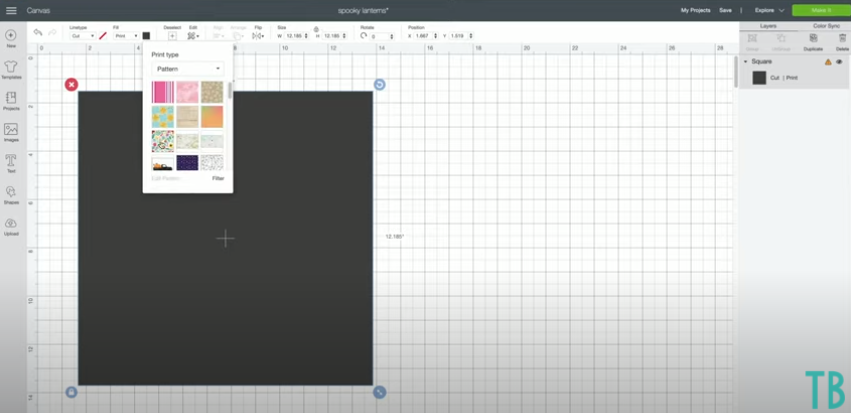Click the resize handle on the square

(x=379, y=392)
